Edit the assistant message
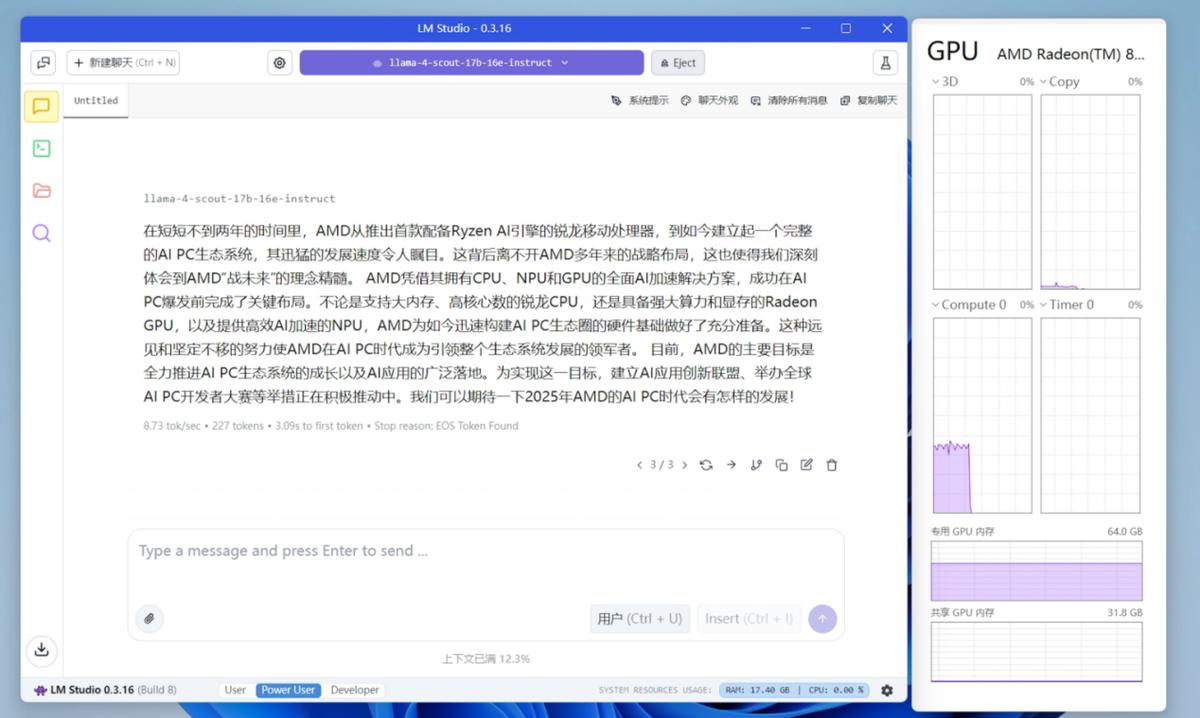 (806, 464)
